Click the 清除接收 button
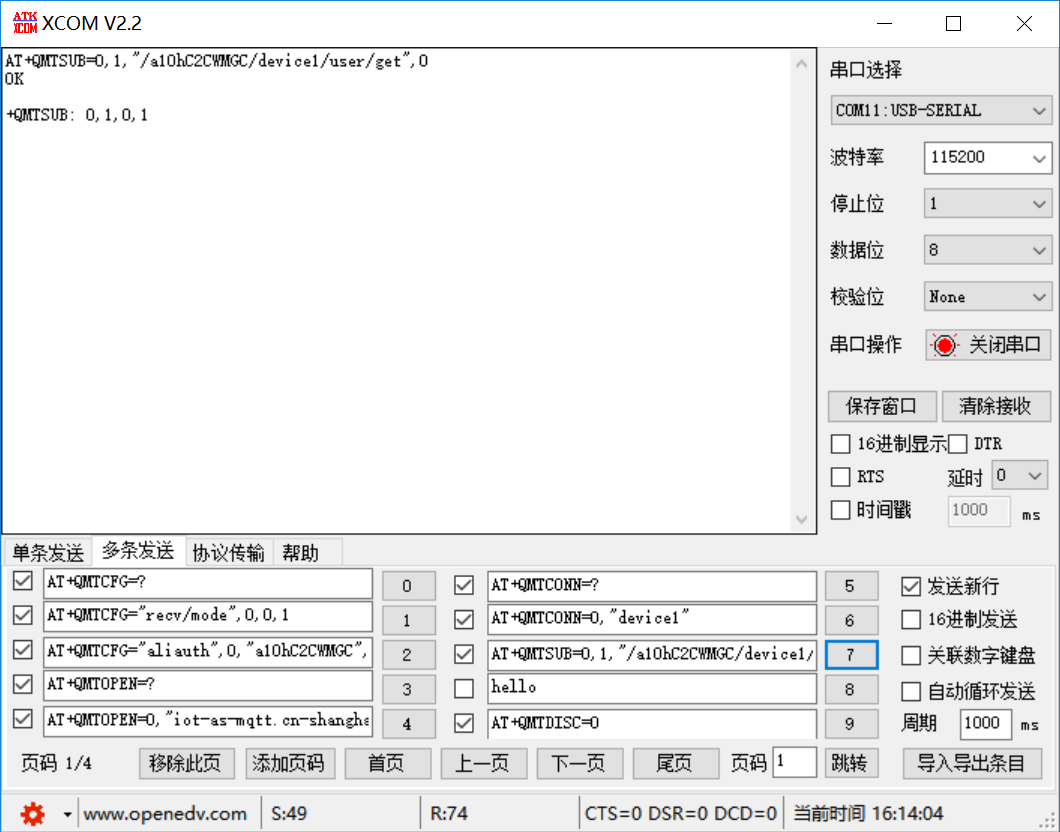 point(996,406)
